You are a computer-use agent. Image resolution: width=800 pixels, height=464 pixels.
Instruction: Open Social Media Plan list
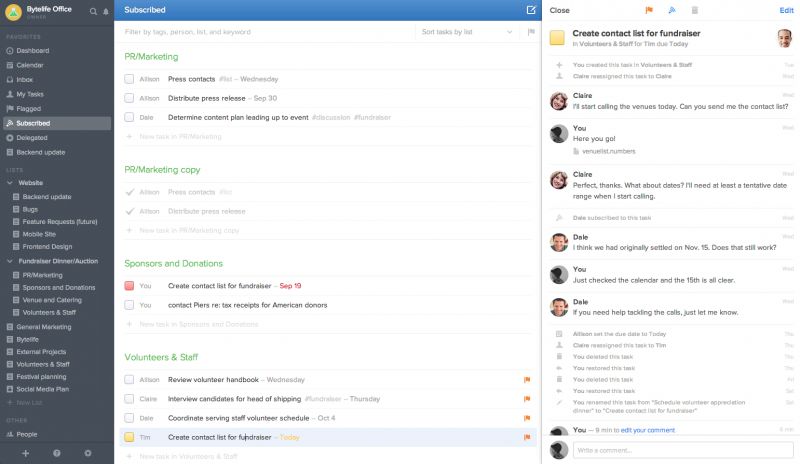(x=42, y=389)
